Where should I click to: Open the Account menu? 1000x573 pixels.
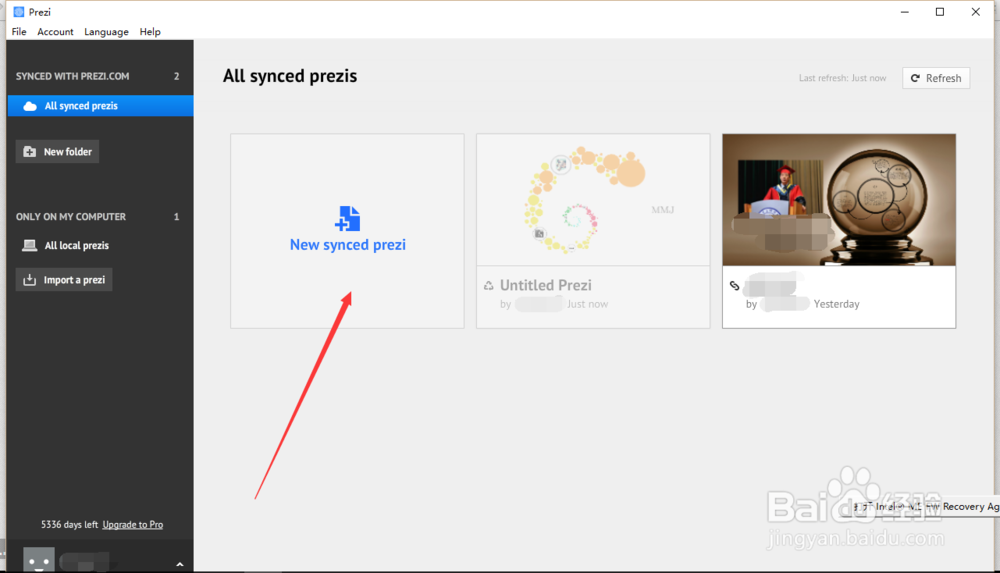[55, 32]
